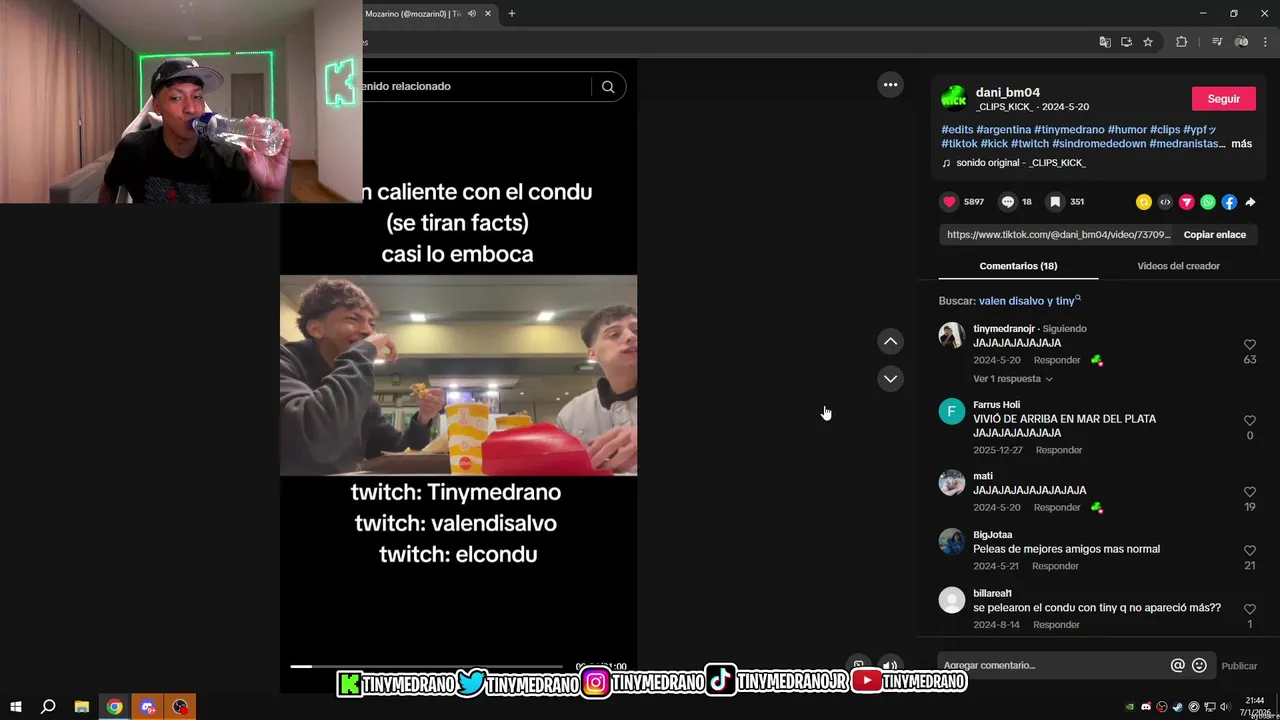Open Chrome extensions puzzle icon
Screen dimensions: 1280x720
pyautogui.click(x=1181, y=42)
